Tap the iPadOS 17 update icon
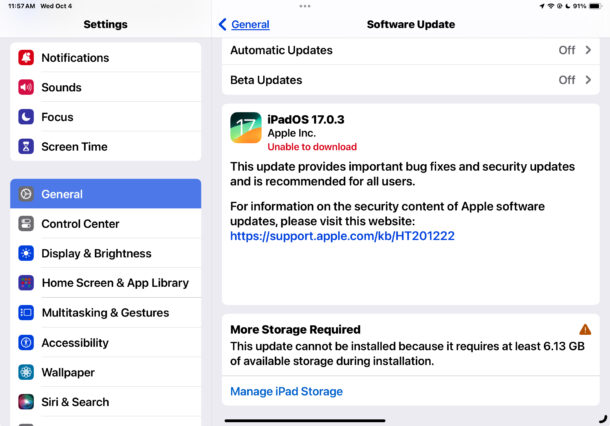Viewport: 610px width, 426px height. point(246,128)
